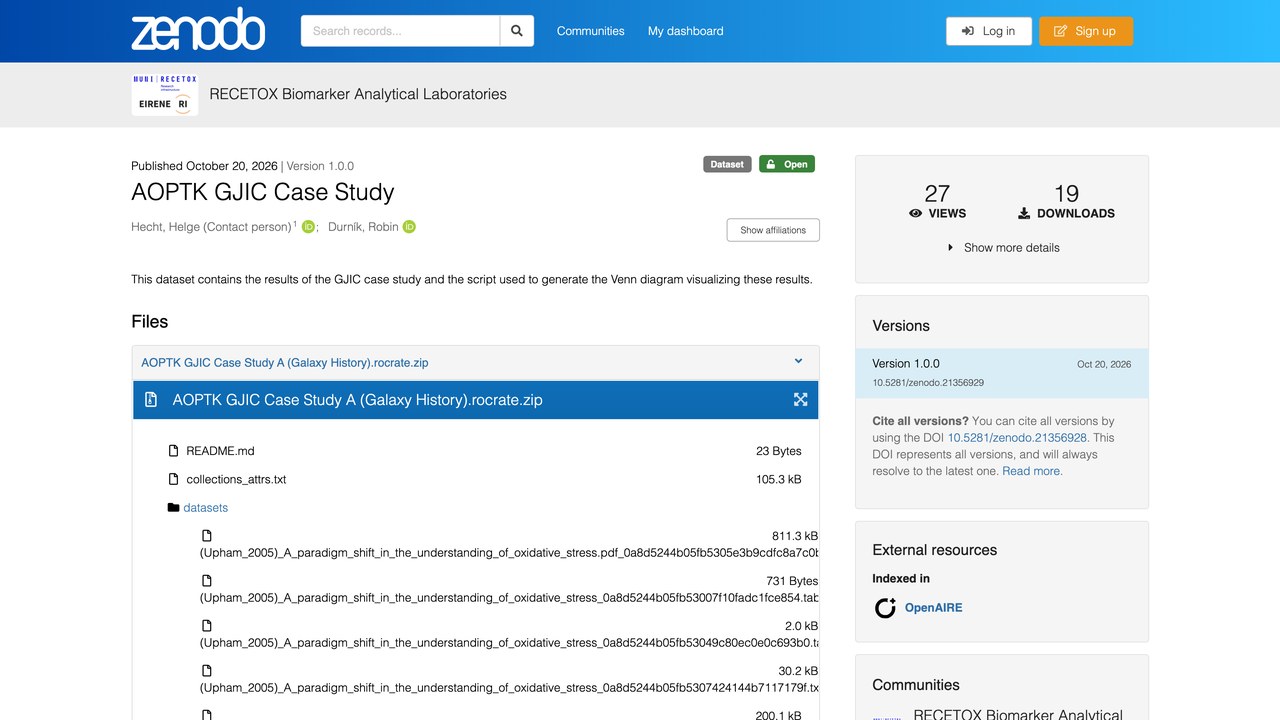Click the Read more link
Image resolution: width=1280 pixels, height=720 pixels.
click(1031, 471)
